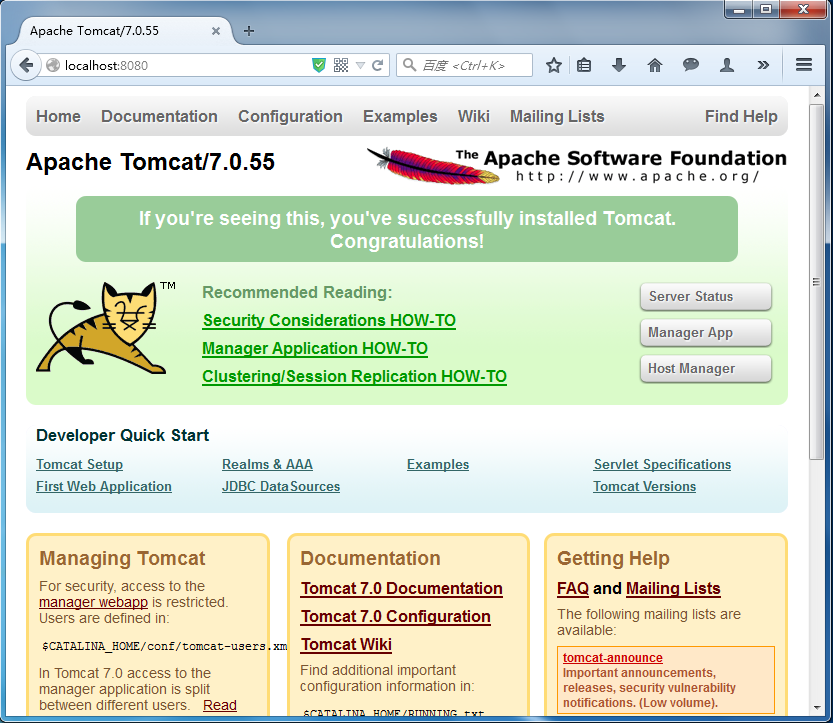Open the tomcat-announce mailing list link
The height and width of the screenshot is (723, 833).
tap(613, 658)
